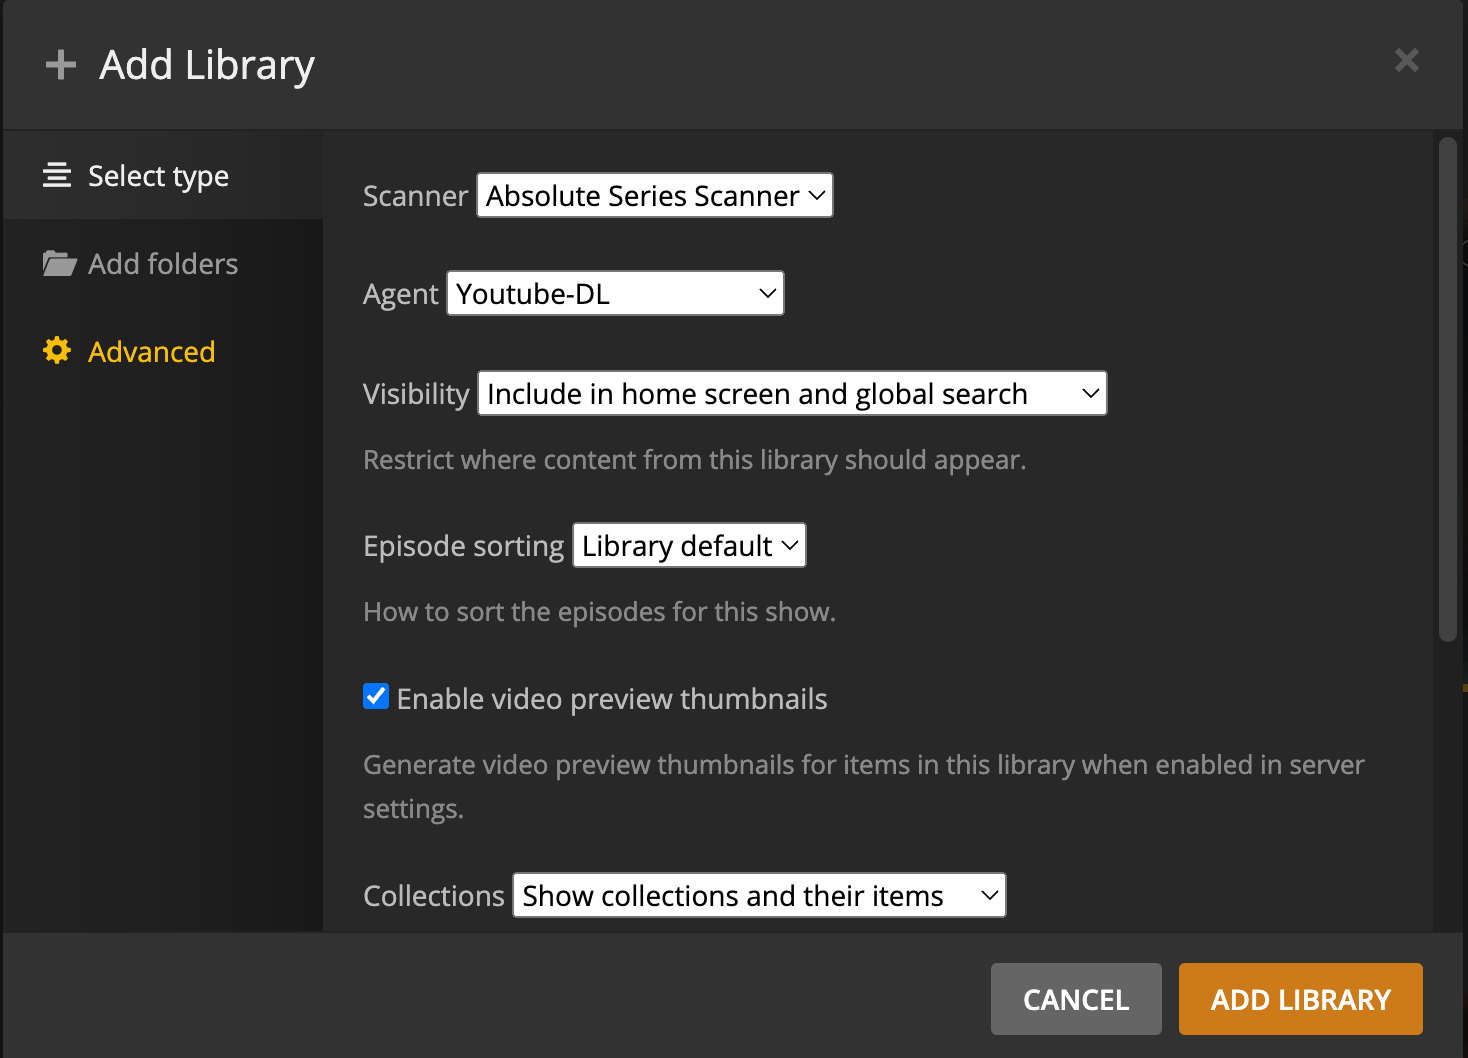Uncheck Enable video preview thumbnails
The height and width of the screenshot is (1058, 1468).
375,697
